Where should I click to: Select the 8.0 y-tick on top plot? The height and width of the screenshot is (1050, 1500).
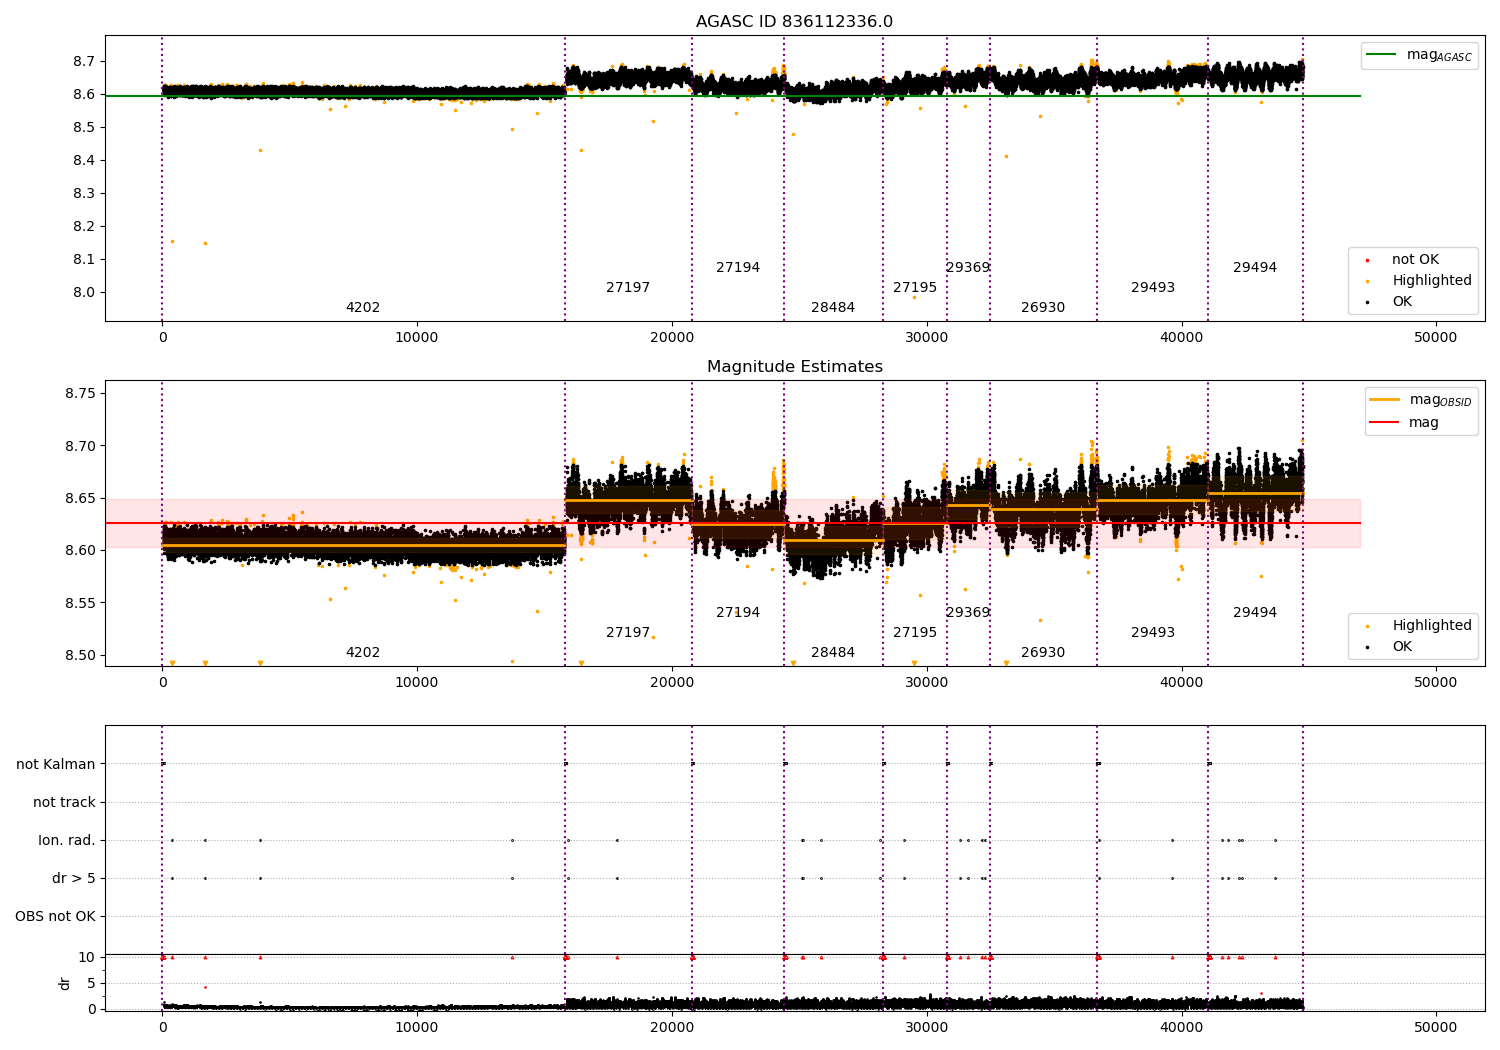[84, 293]
